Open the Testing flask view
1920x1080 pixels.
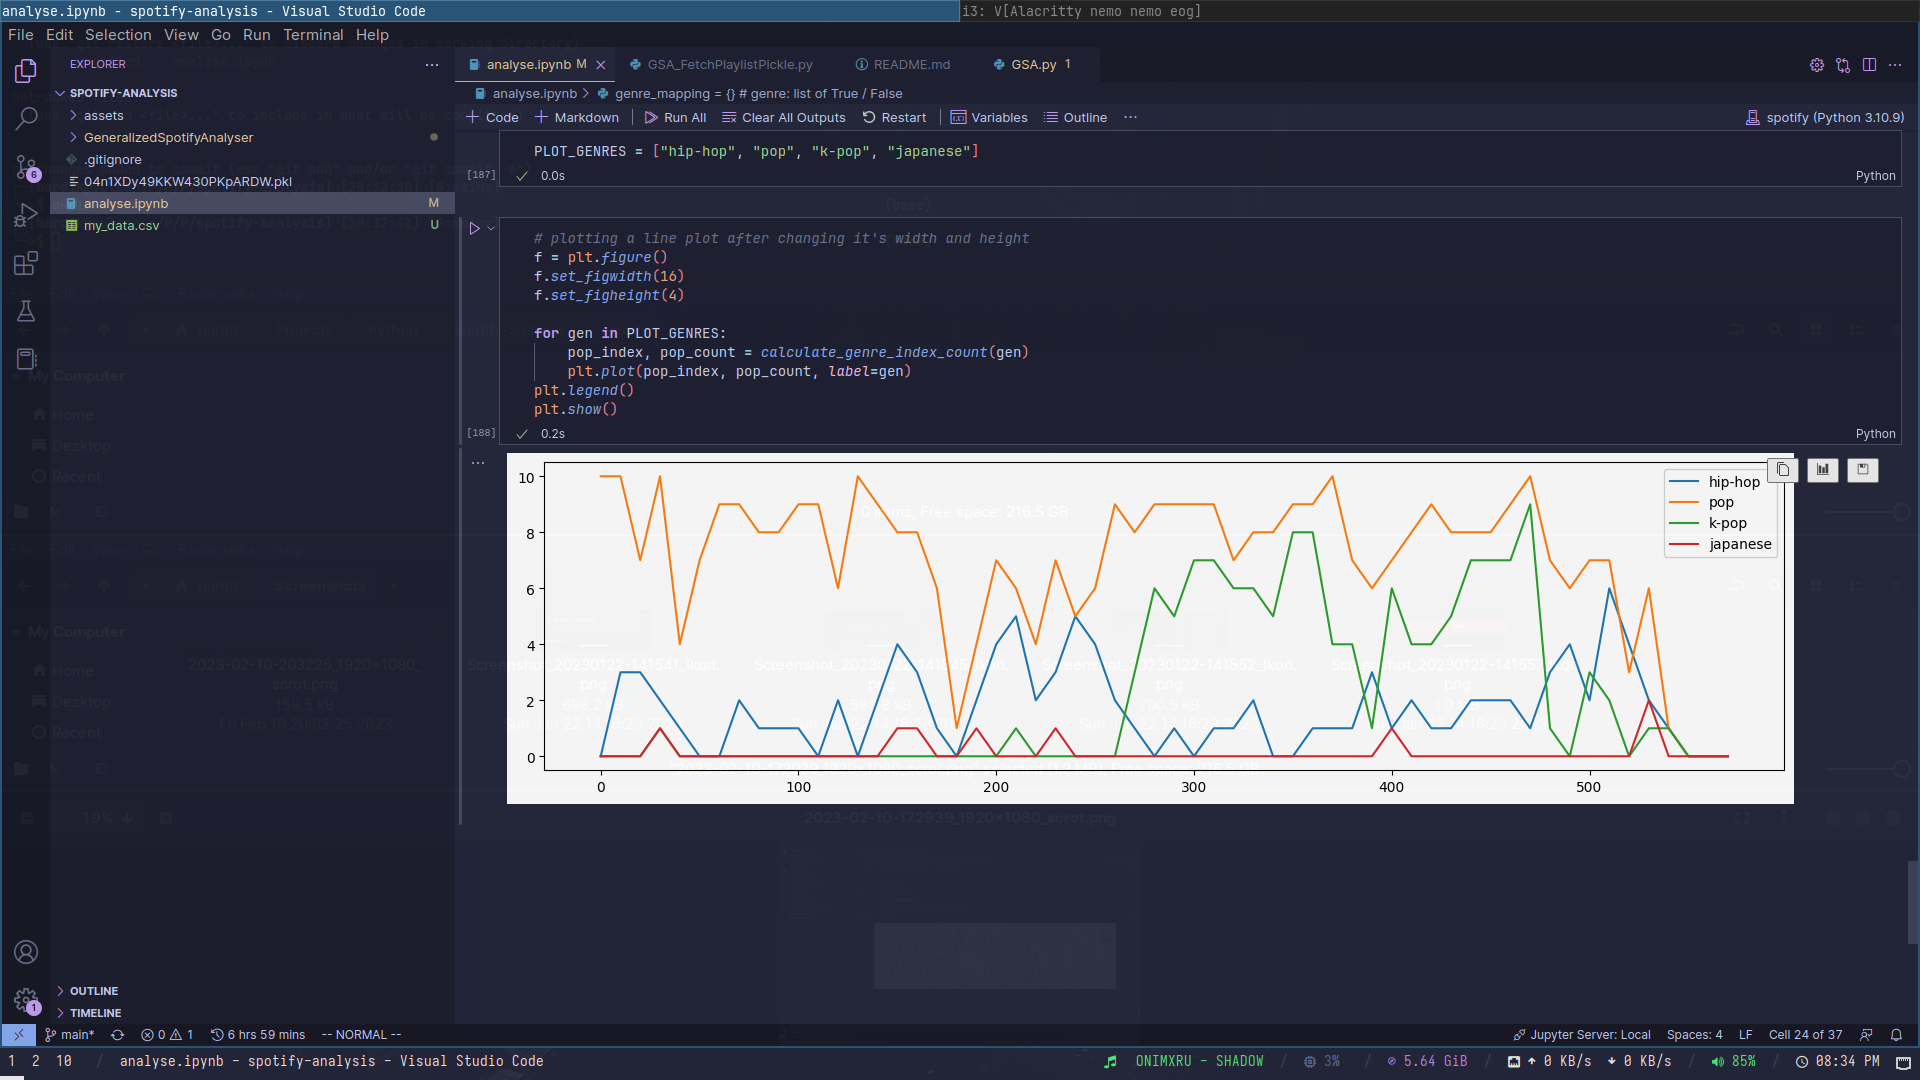pos(26,311)
